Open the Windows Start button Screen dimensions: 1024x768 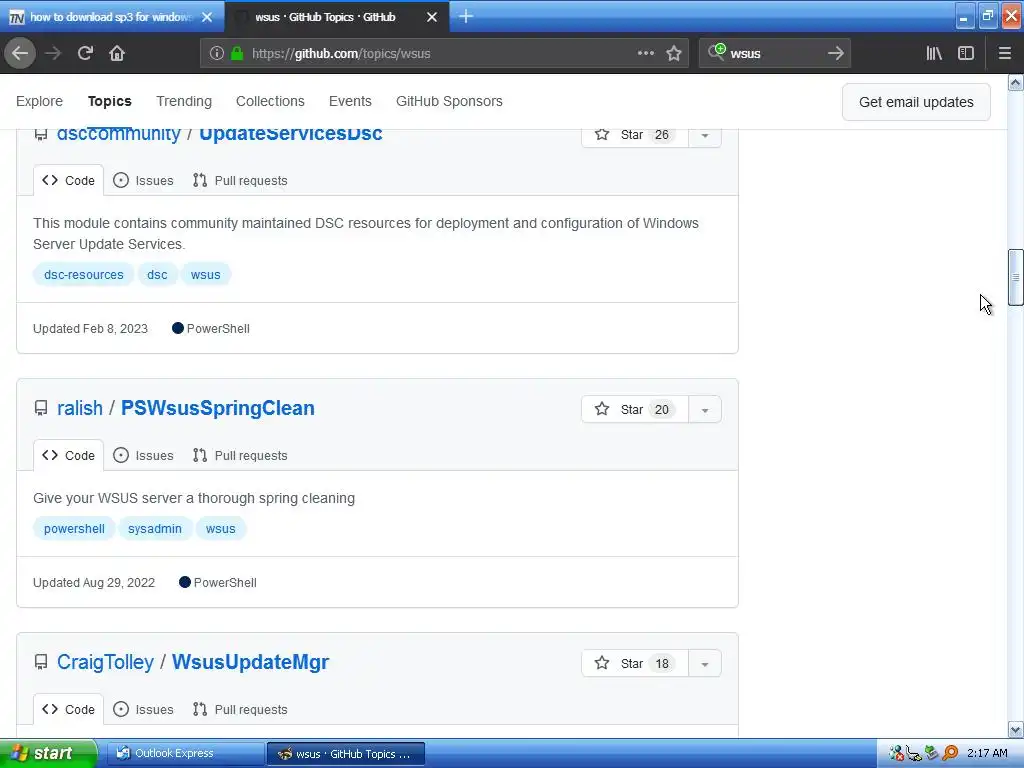click(48, 754)
